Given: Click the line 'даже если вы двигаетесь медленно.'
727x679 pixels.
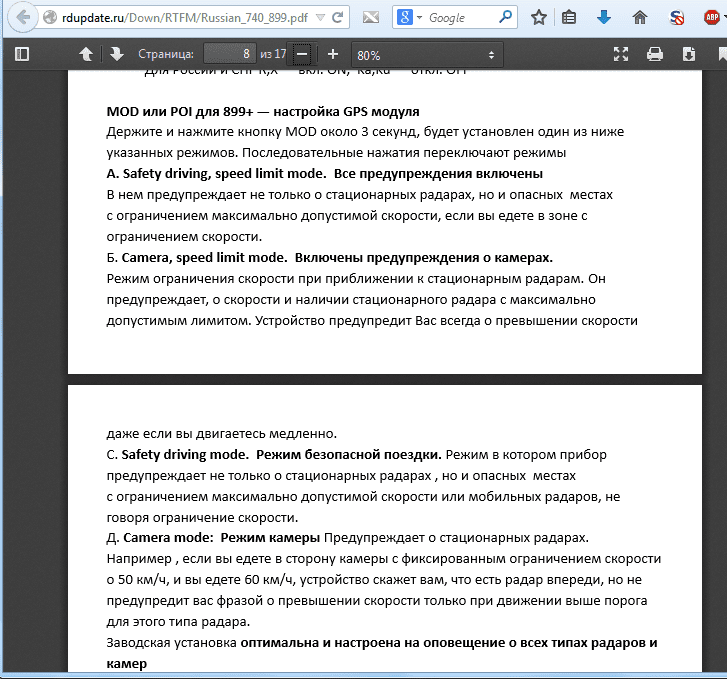Looking at the screenshot, I should (x=222, y=434).
